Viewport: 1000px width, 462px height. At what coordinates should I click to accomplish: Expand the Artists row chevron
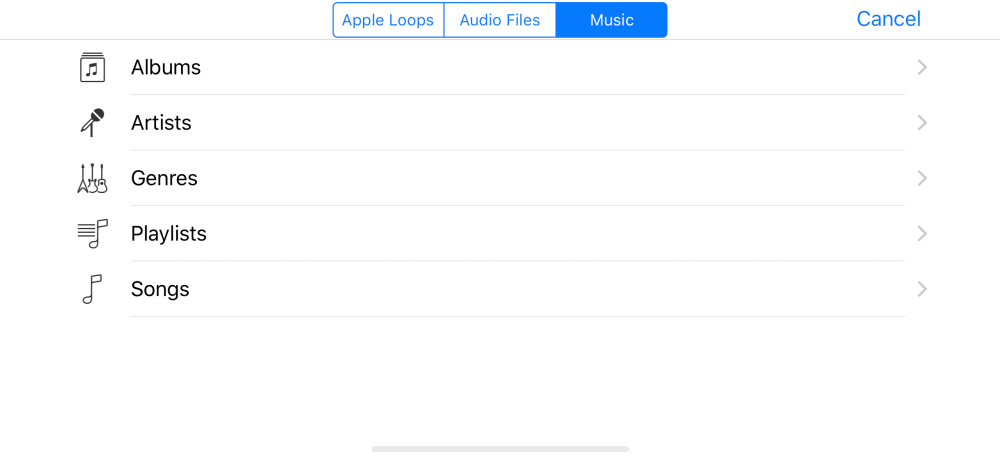(x=922, y=123)
